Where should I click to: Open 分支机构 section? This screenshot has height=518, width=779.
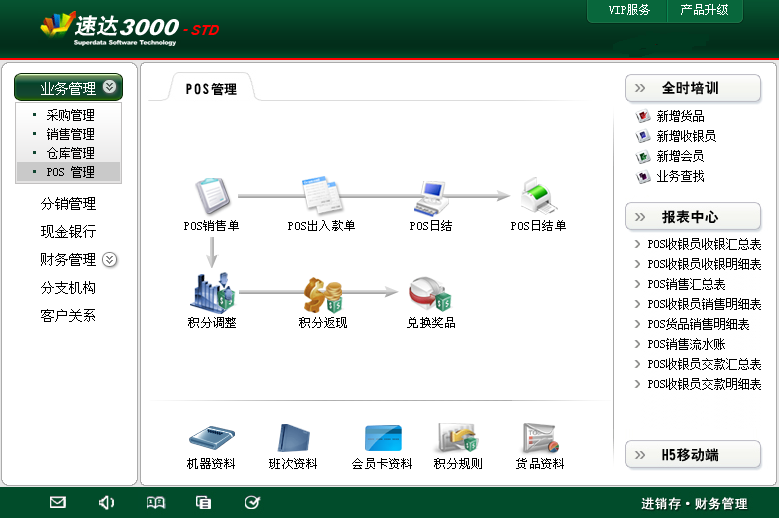tap(69, 288)
